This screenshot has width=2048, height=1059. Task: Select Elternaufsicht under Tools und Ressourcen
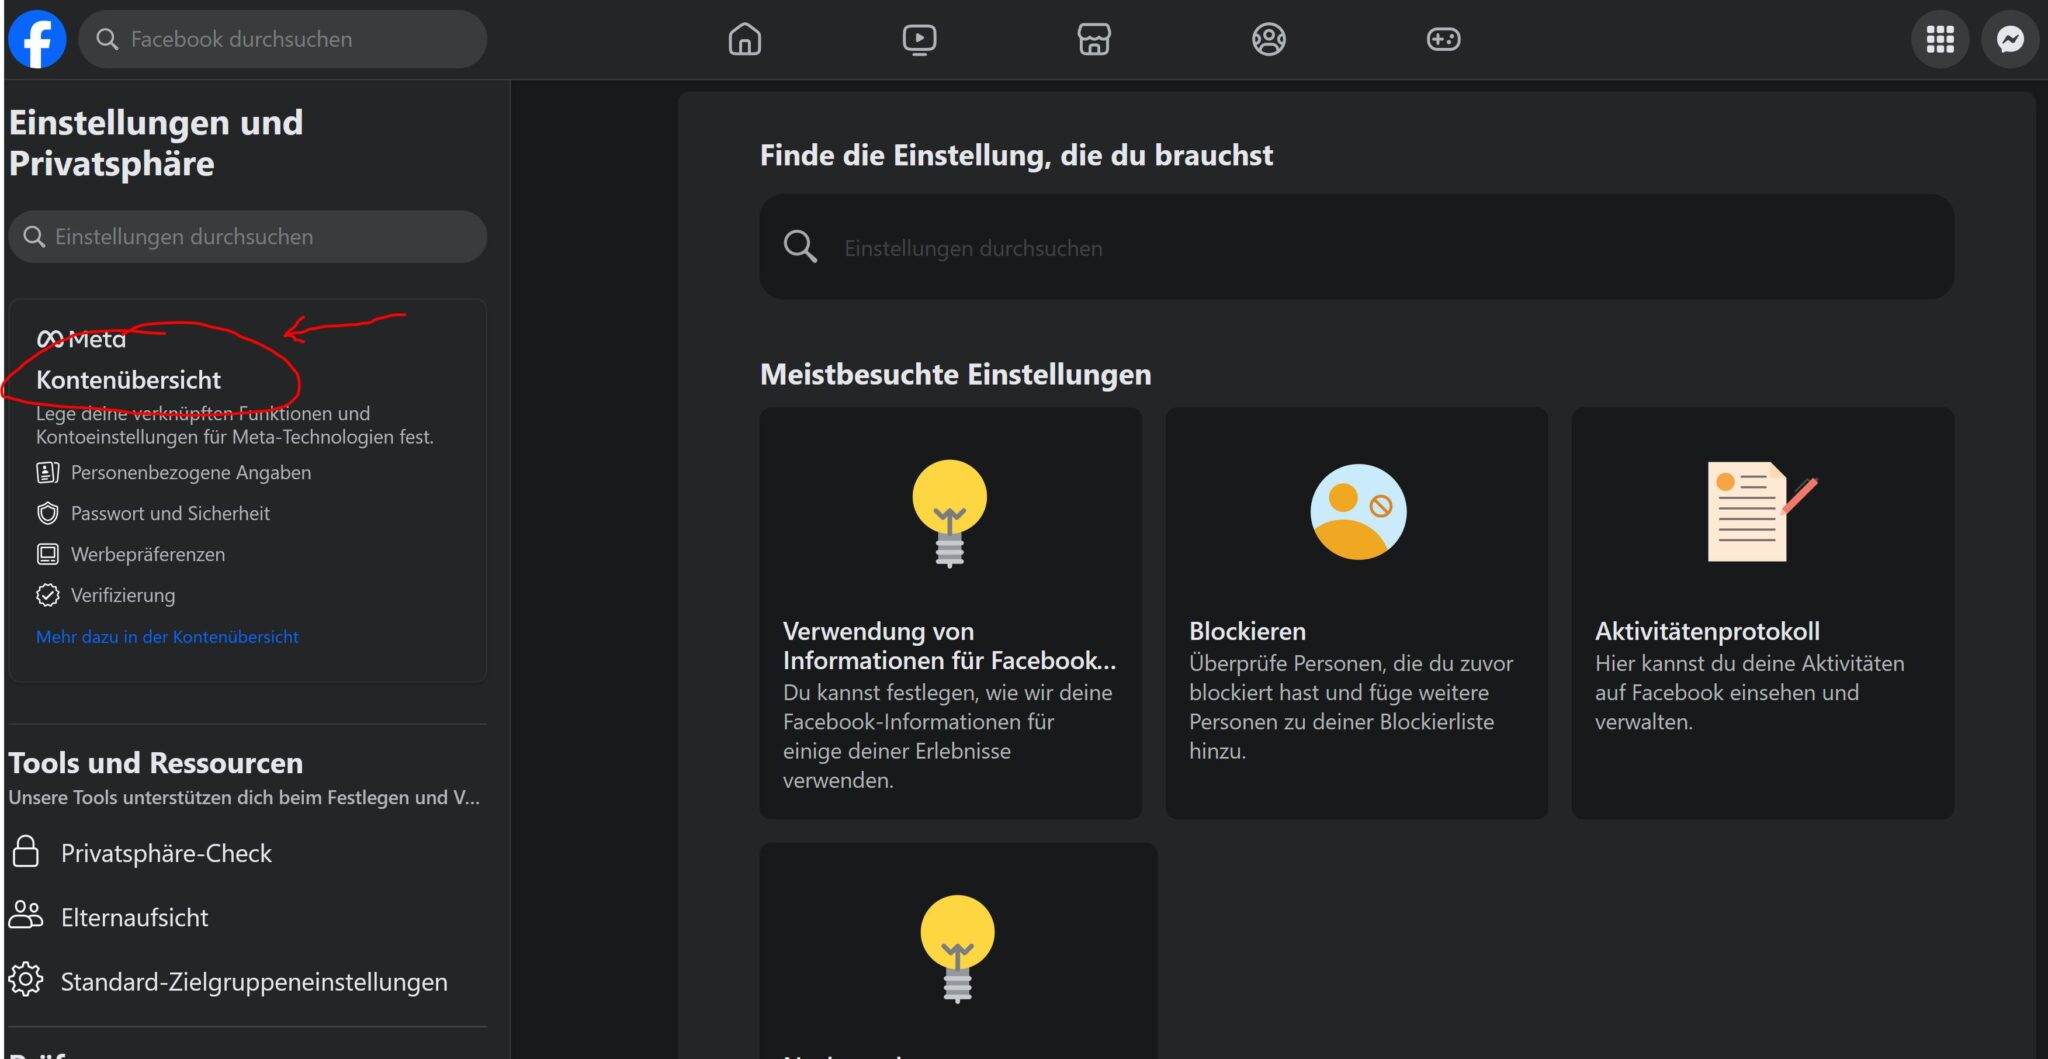(x=135, y=917)
